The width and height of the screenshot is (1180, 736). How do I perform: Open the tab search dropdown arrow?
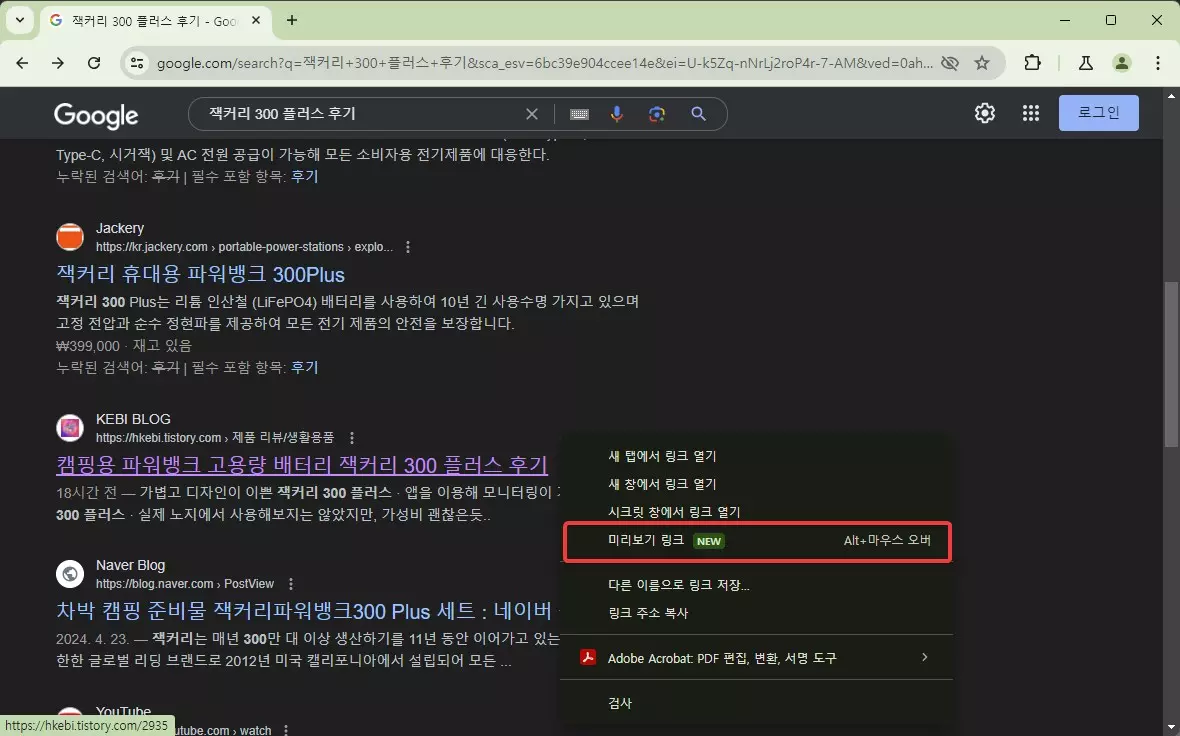(20, 20)
